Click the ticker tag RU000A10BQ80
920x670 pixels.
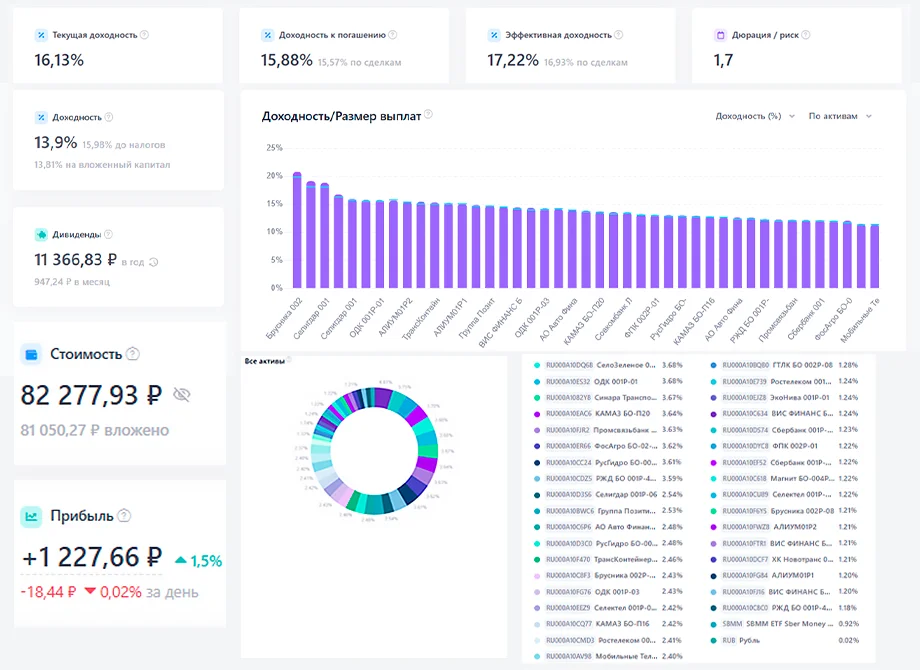(745, 365)
